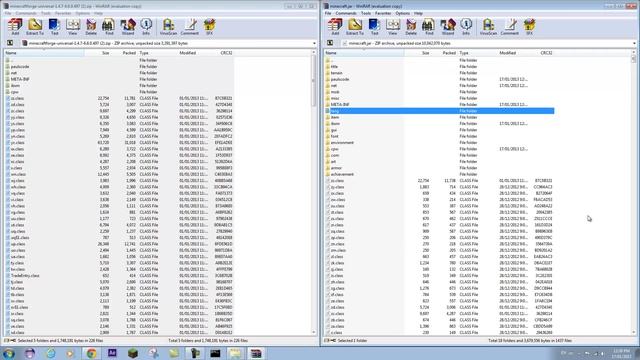The width and height of the screenshot is (640, 360).
Task: Sort by Name column in minecraftforge zip window
Action: tap(44, 53)
